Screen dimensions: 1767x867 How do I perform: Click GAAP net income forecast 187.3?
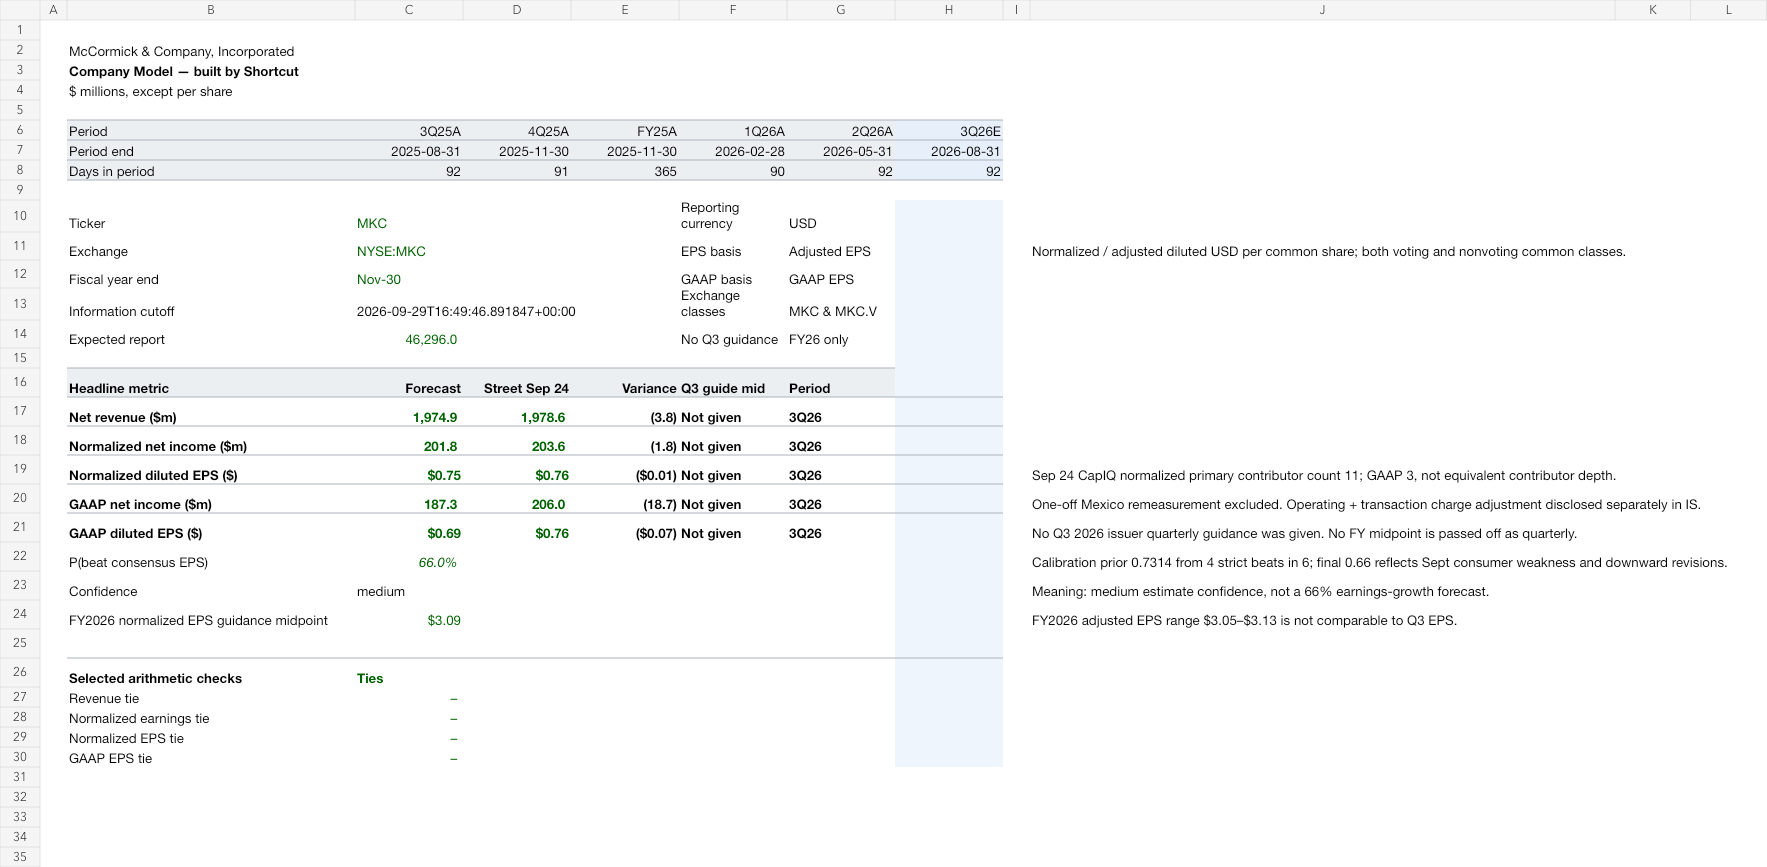[441, 505]
